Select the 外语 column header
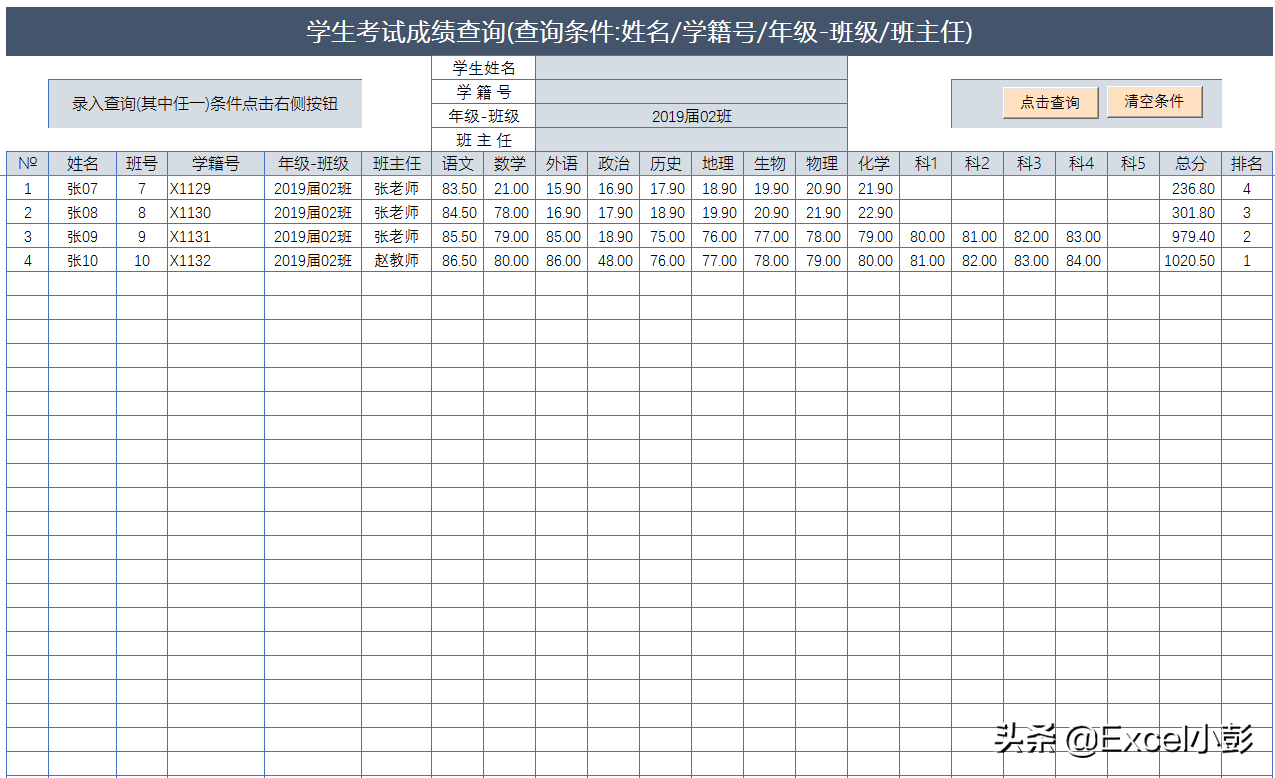Image resolution: width=1275 pixels, height=778 pixels. pos(562,164)
